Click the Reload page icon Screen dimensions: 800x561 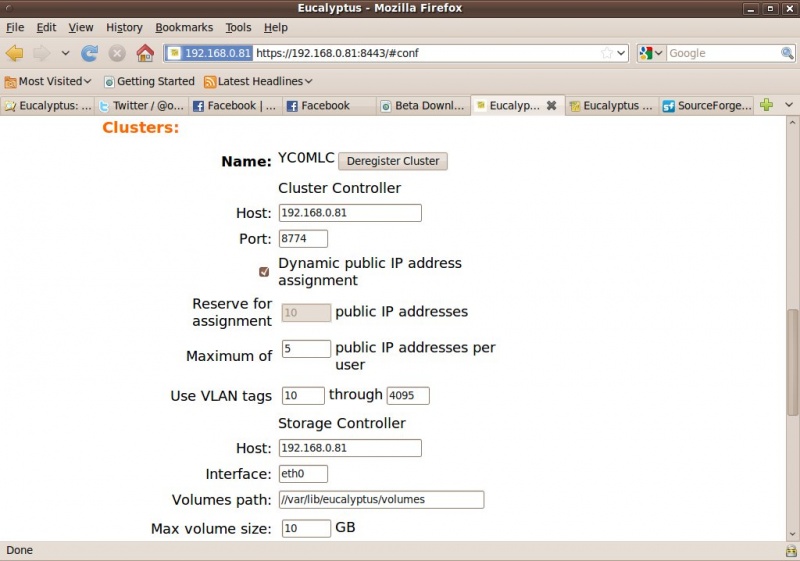coord(90,53)
